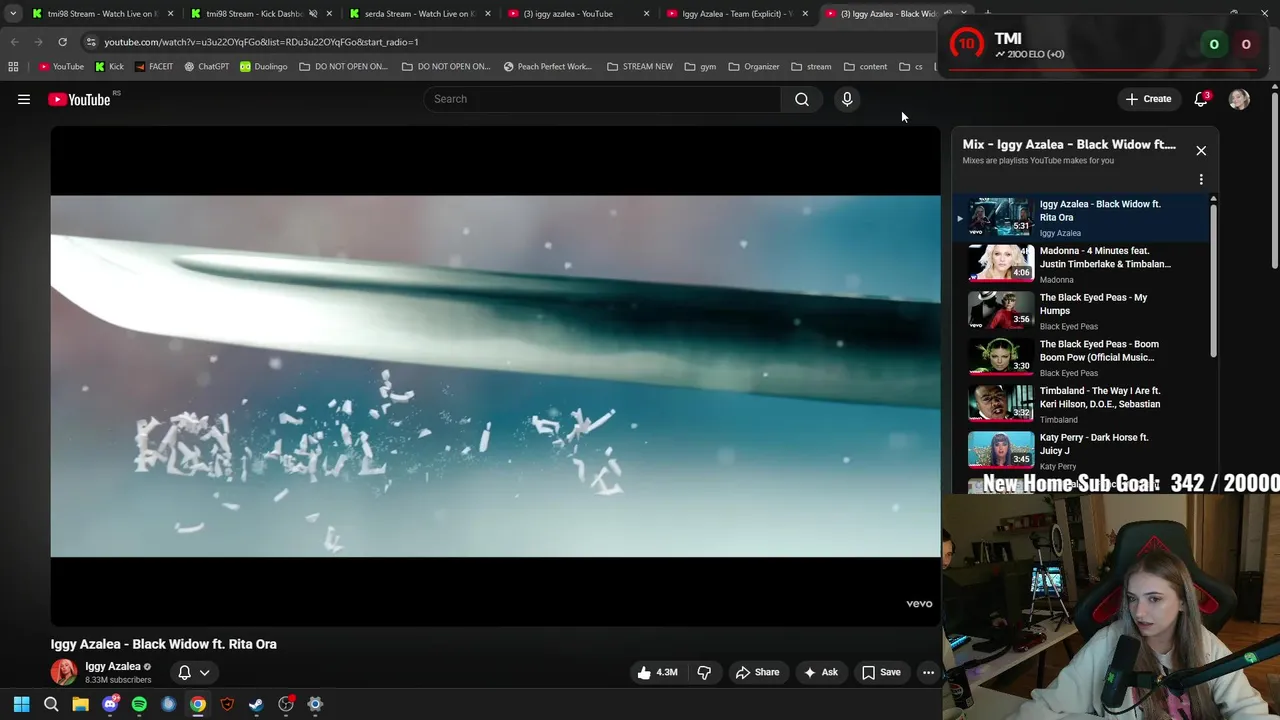This screenshot has width=1280, height=720.
Task: Select Katy Perry Dark Horse entry
Action: coord(1083,451)
